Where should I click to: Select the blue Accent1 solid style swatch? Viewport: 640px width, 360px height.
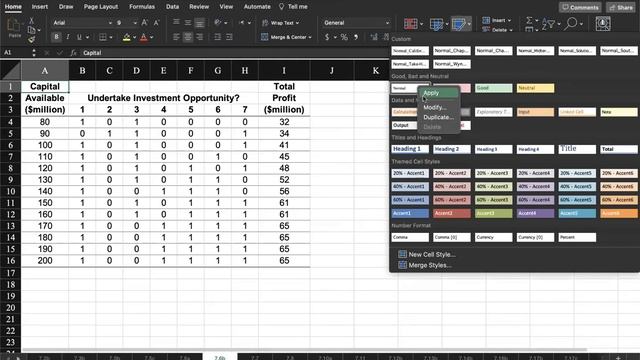tap(410, 213)
